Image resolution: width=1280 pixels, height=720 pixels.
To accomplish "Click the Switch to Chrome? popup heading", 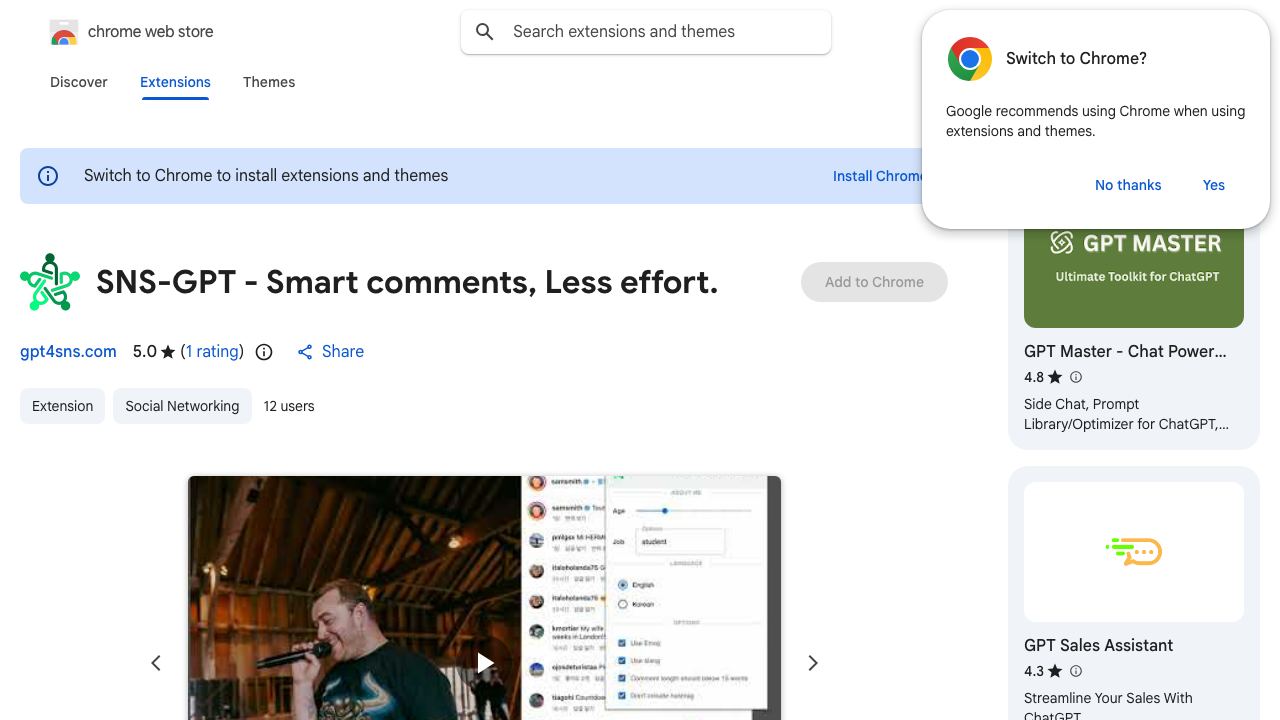I will click(1076, 59).
